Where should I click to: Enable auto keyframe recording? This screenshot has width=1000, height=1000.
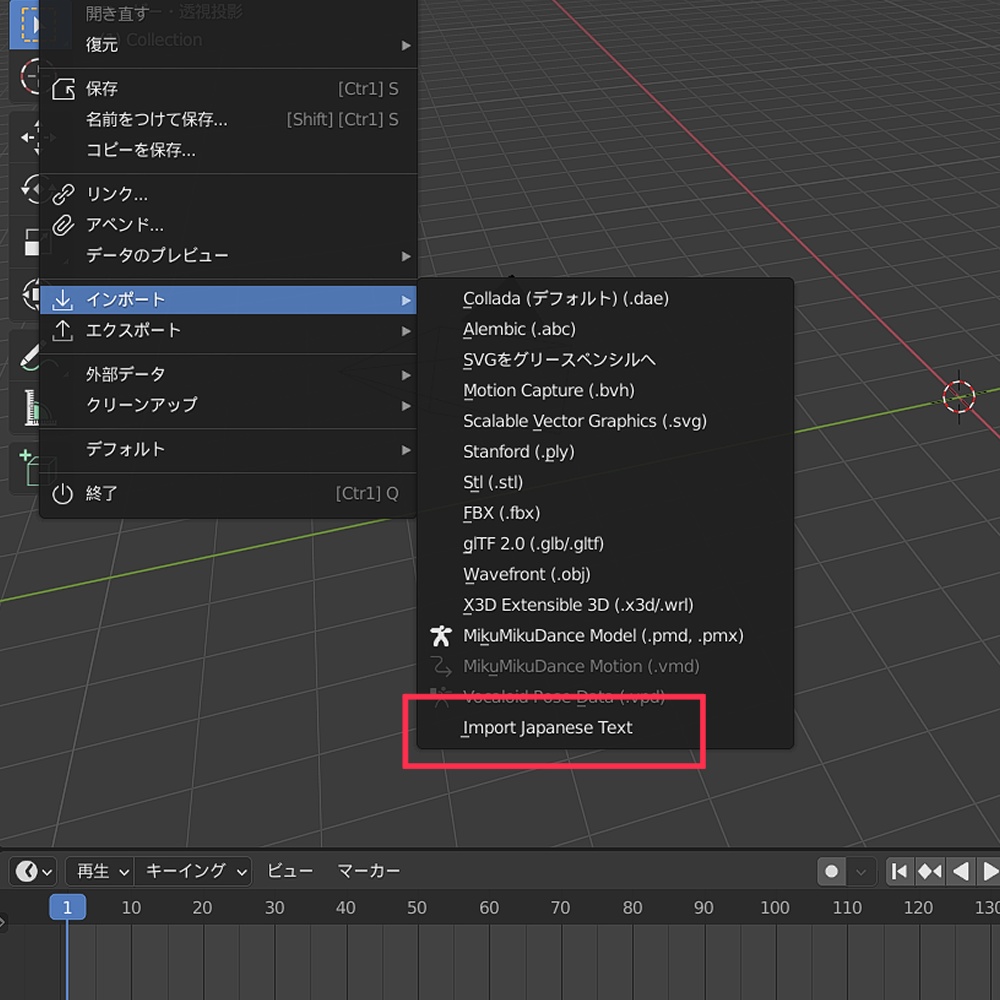tap(830, 871)
